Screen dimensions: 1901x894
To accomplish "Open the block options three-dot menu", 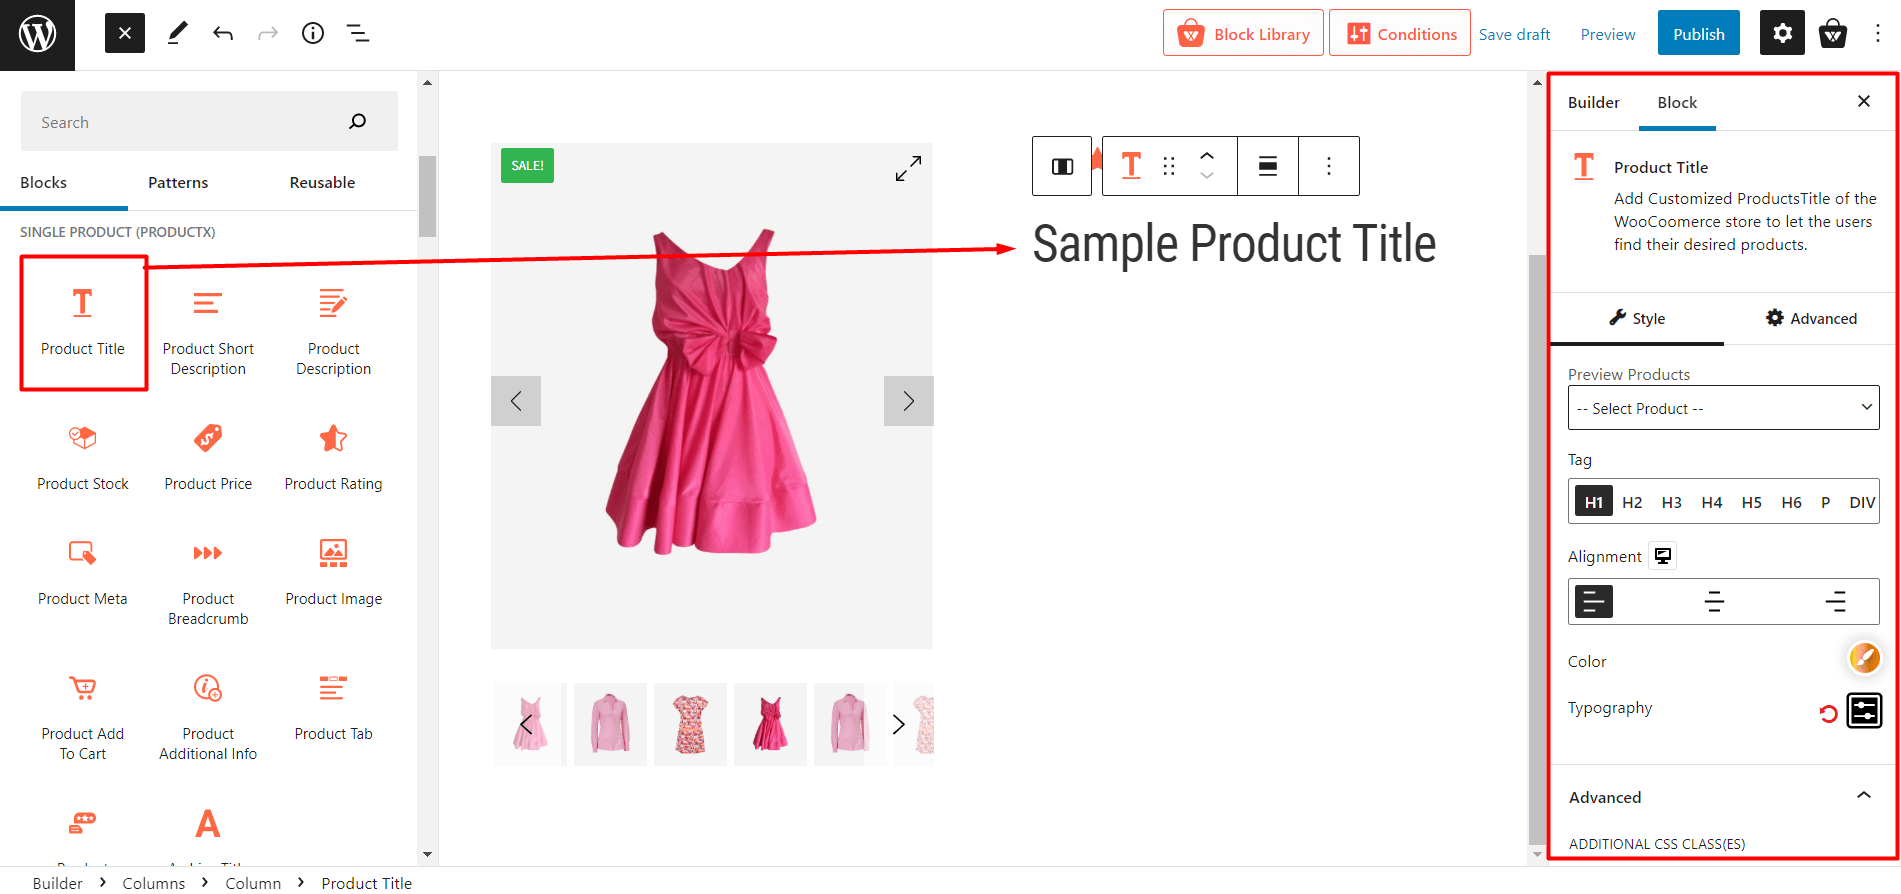I will [1328, 166].
